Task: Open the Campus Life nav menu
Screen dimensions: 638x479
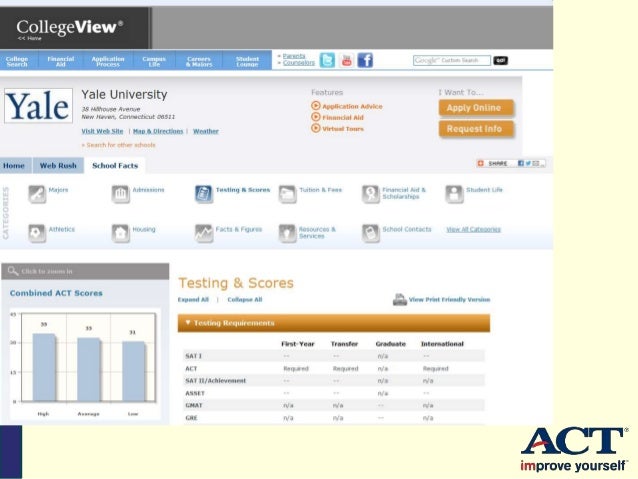Action: point(154,61)
